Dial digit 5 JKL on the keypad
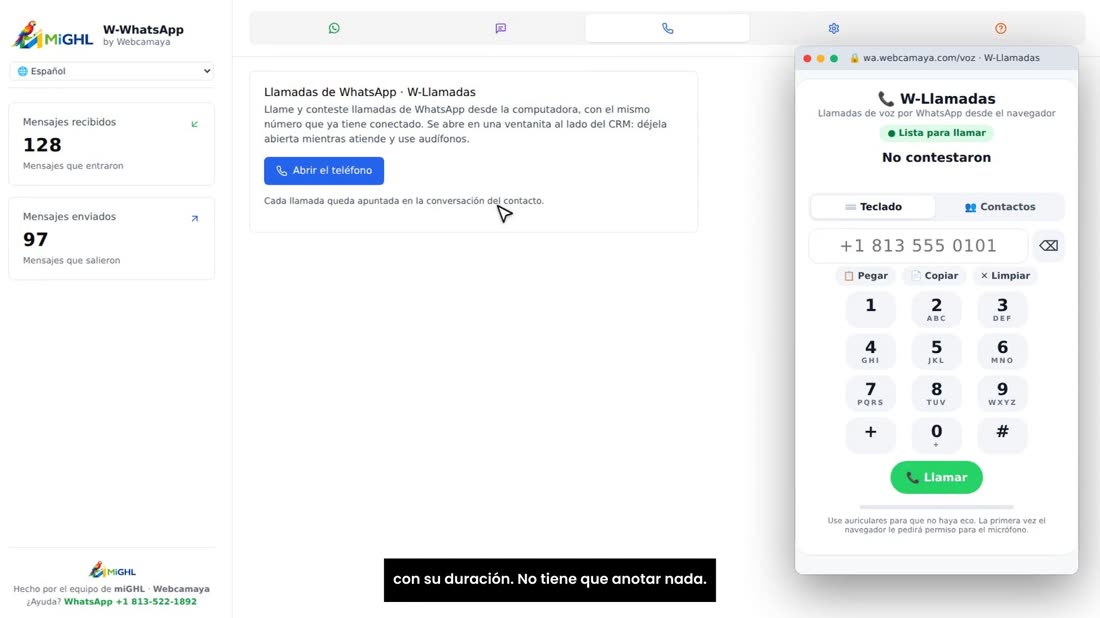This screenshot has width=1100, height=618. (x=937, y=351)
